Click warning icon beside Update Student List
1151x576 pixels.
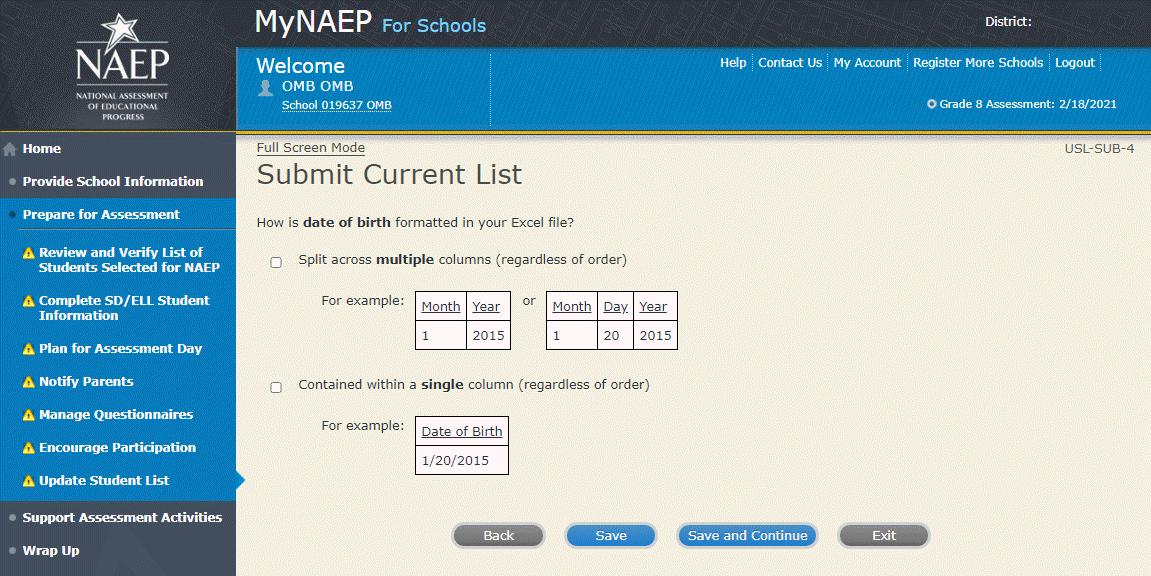pyautogui.click(x=29, y=481)
